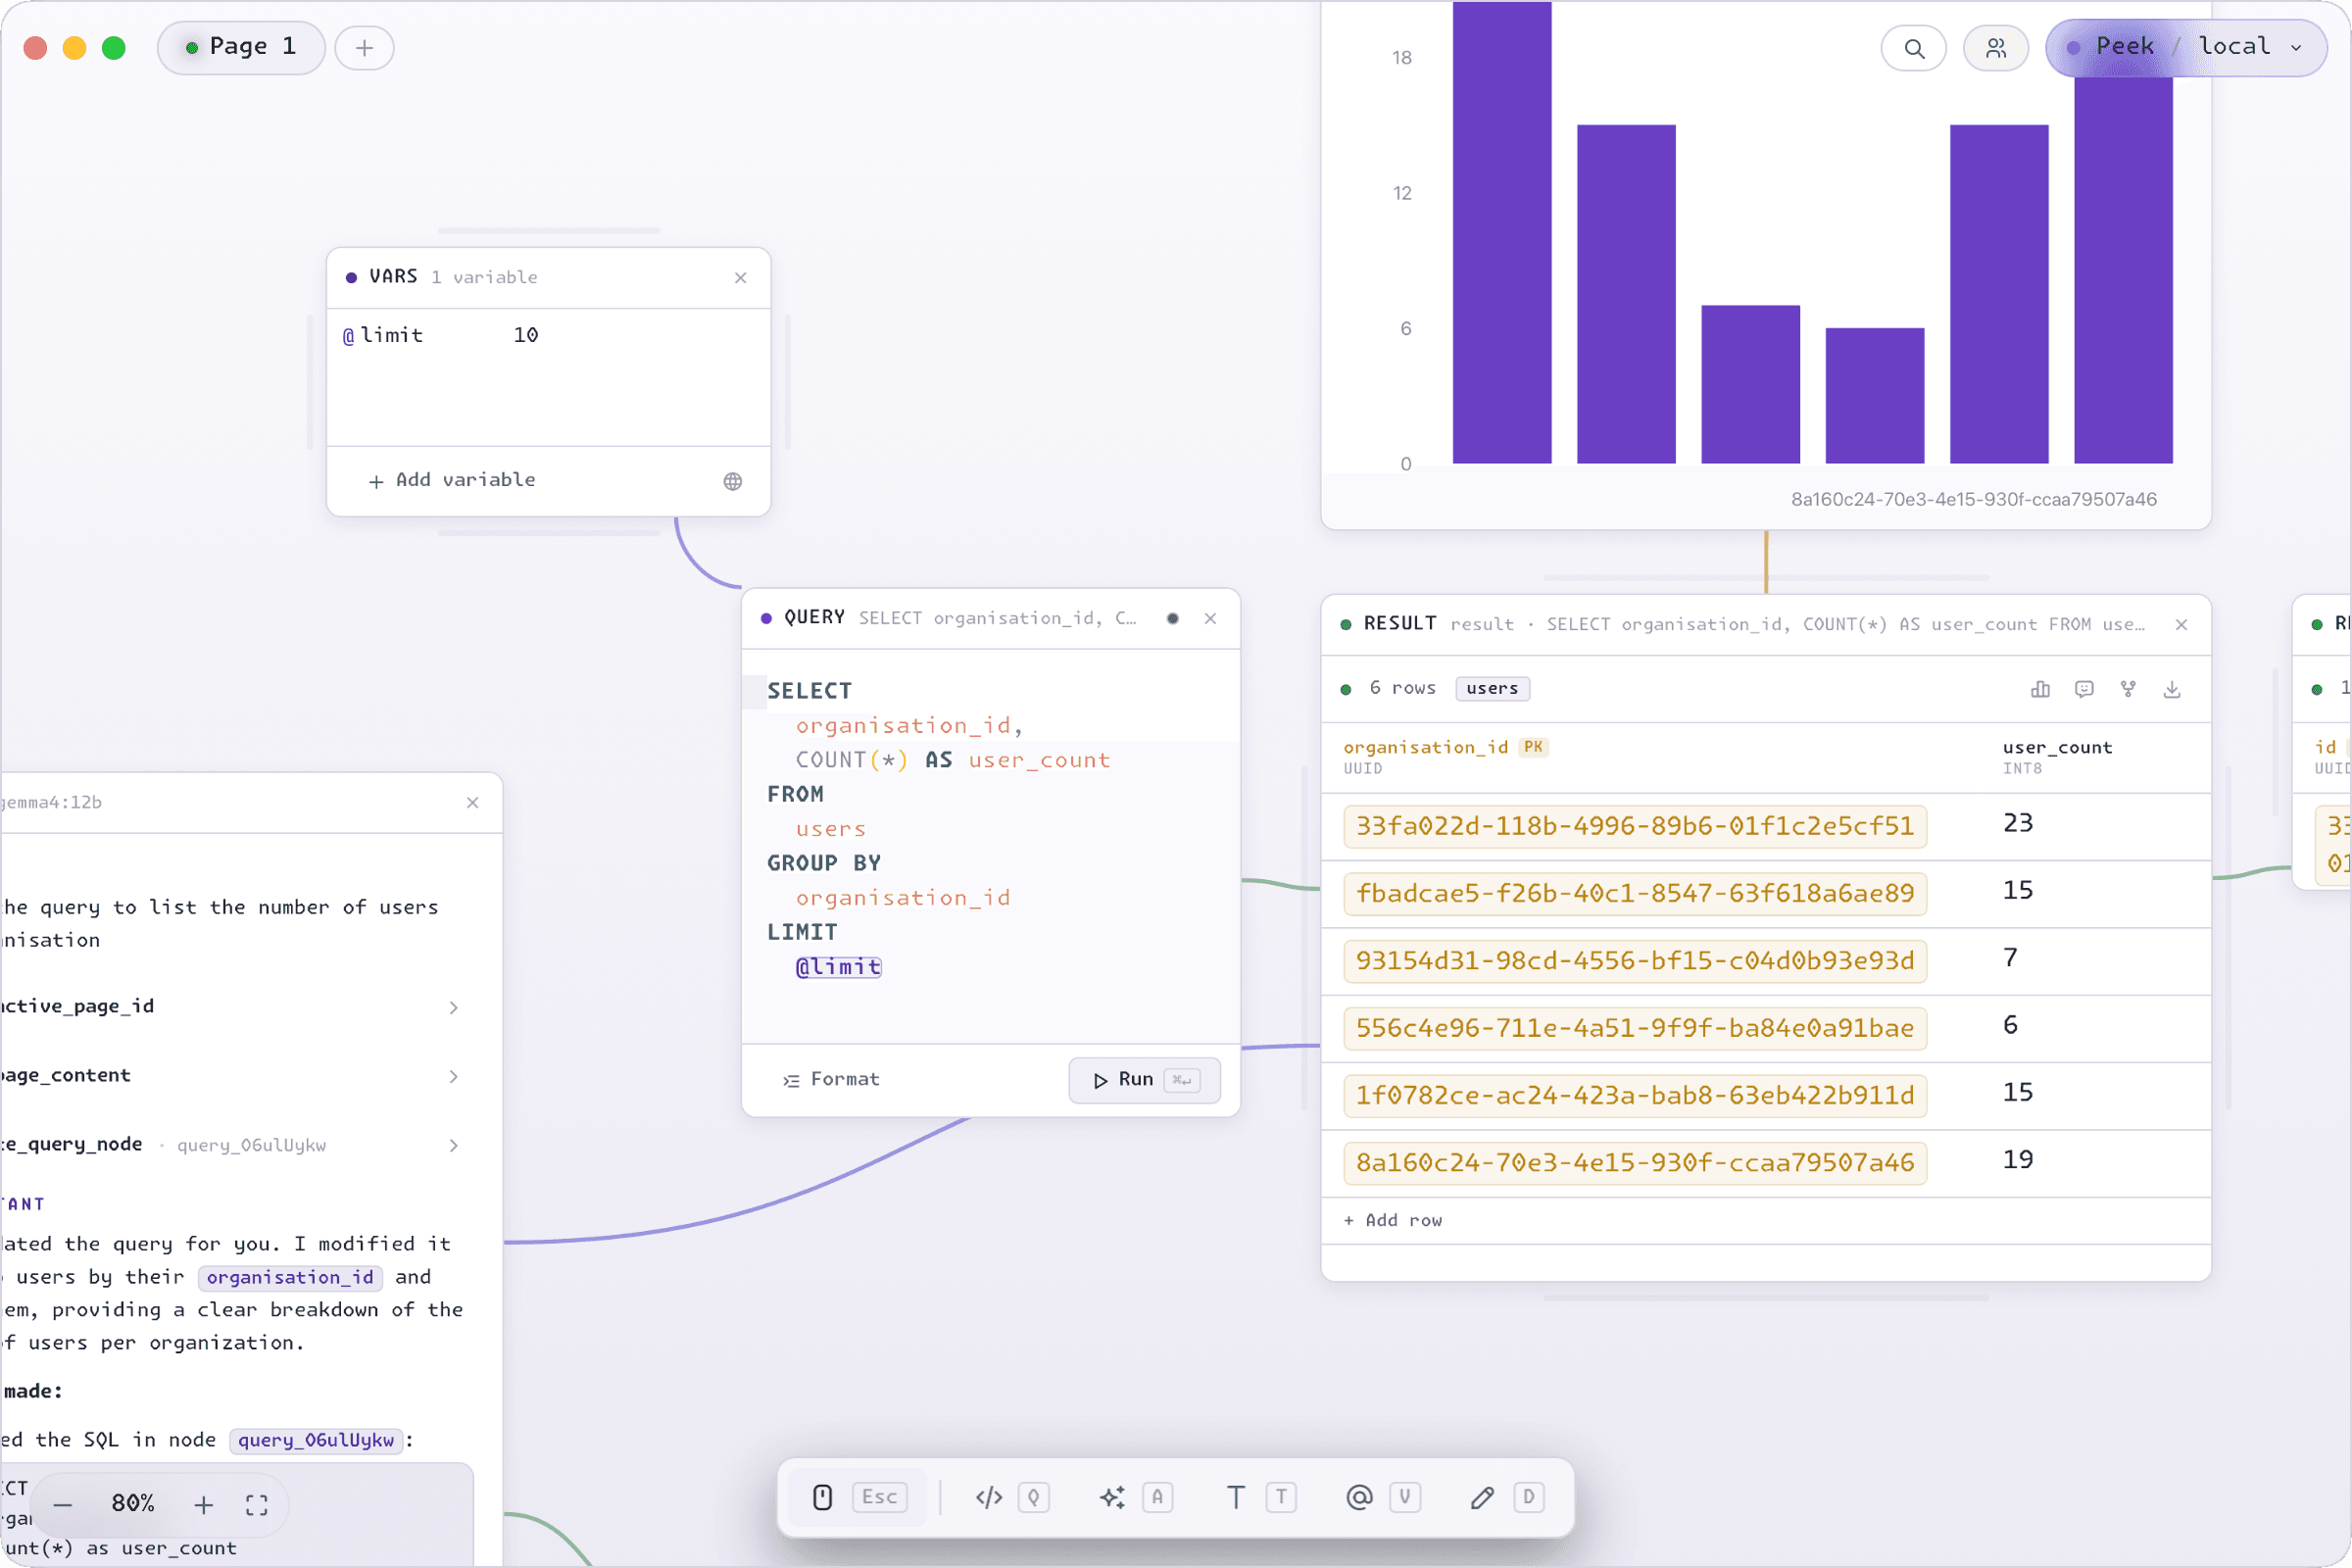Open the search magnifier in top bar
The image size is (2352, 1568).
[x=1913, y=48]
